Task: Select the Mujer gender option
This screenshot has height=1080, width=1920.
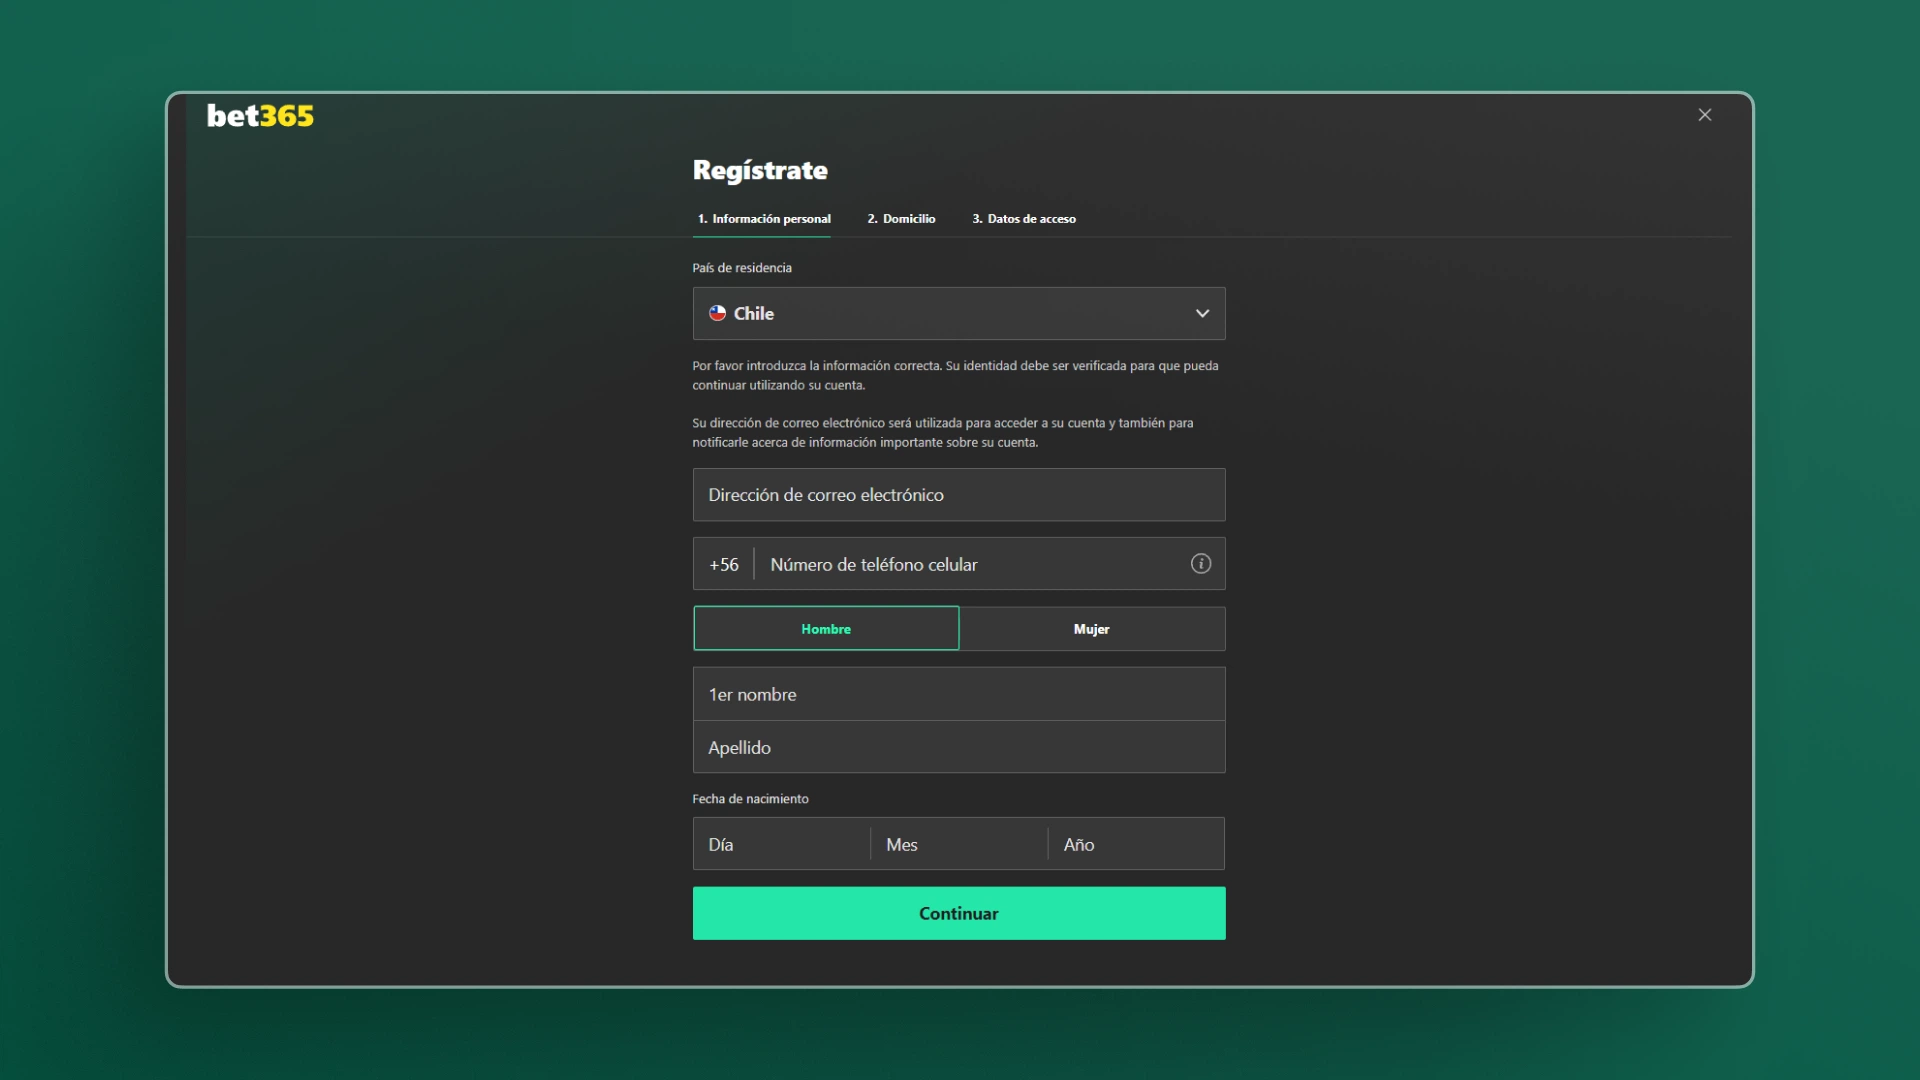Action: point(1092,628)
